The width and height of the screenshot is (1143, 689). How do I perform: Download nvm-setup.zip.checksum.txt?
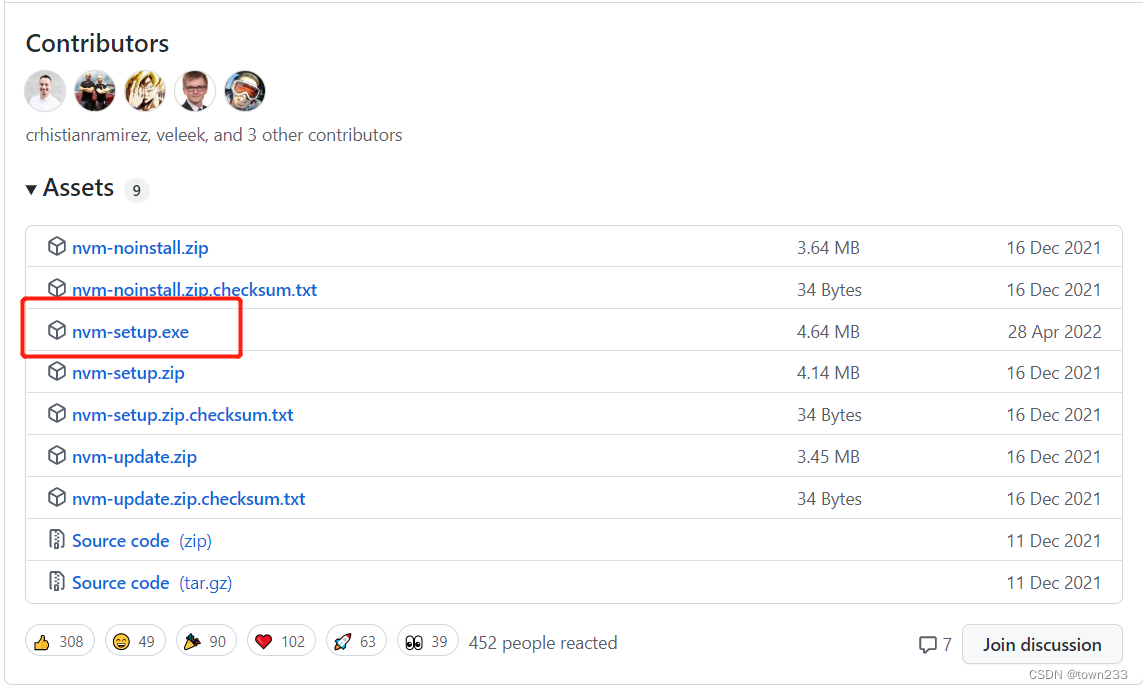click(182, 415)
